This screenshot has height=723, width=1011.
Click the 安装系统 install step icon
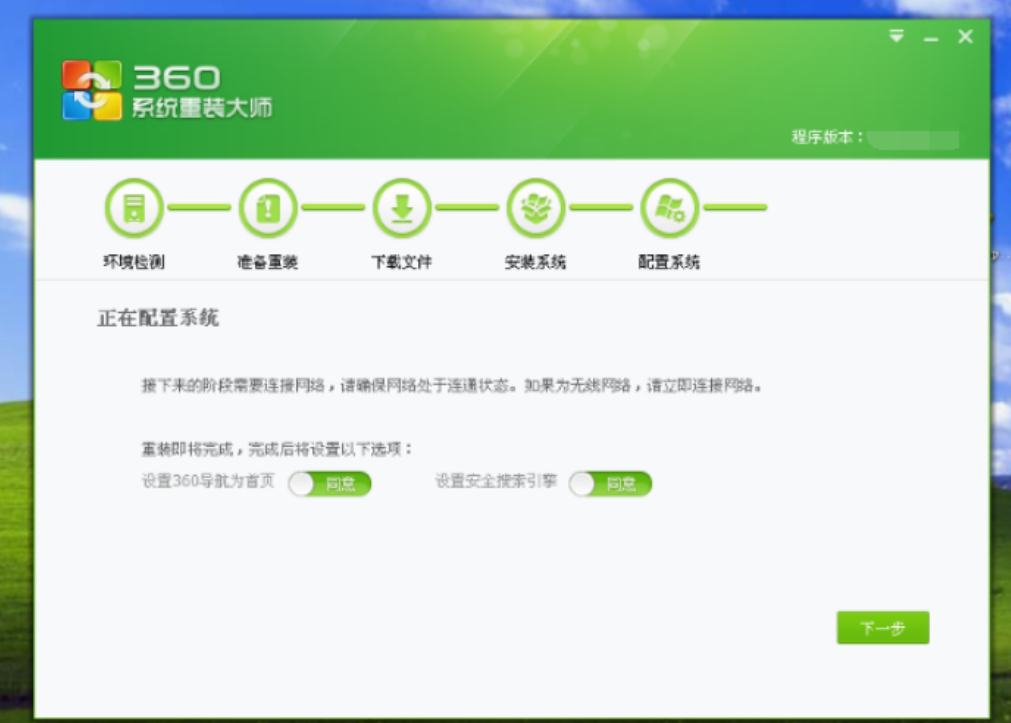point(536,206)
